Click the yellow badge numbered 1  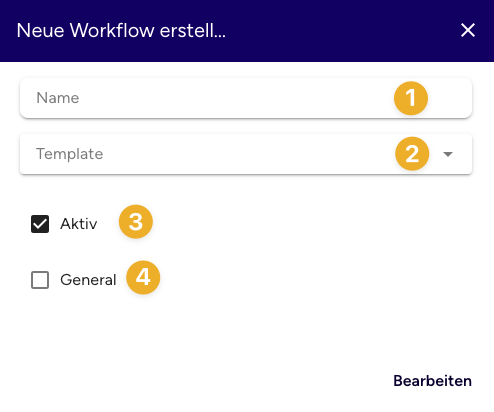[x=411, y=98]
